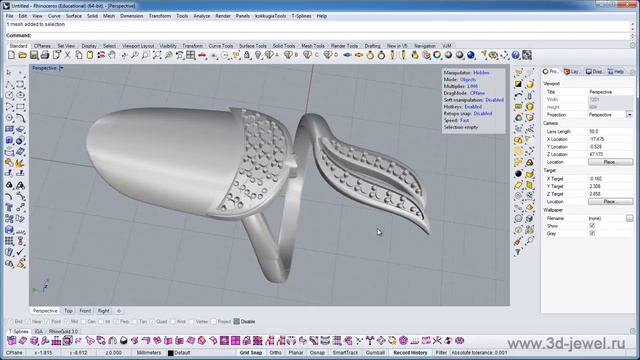
Task: Open the File menu
Action: pyautogui.click(x=9, y=16)
